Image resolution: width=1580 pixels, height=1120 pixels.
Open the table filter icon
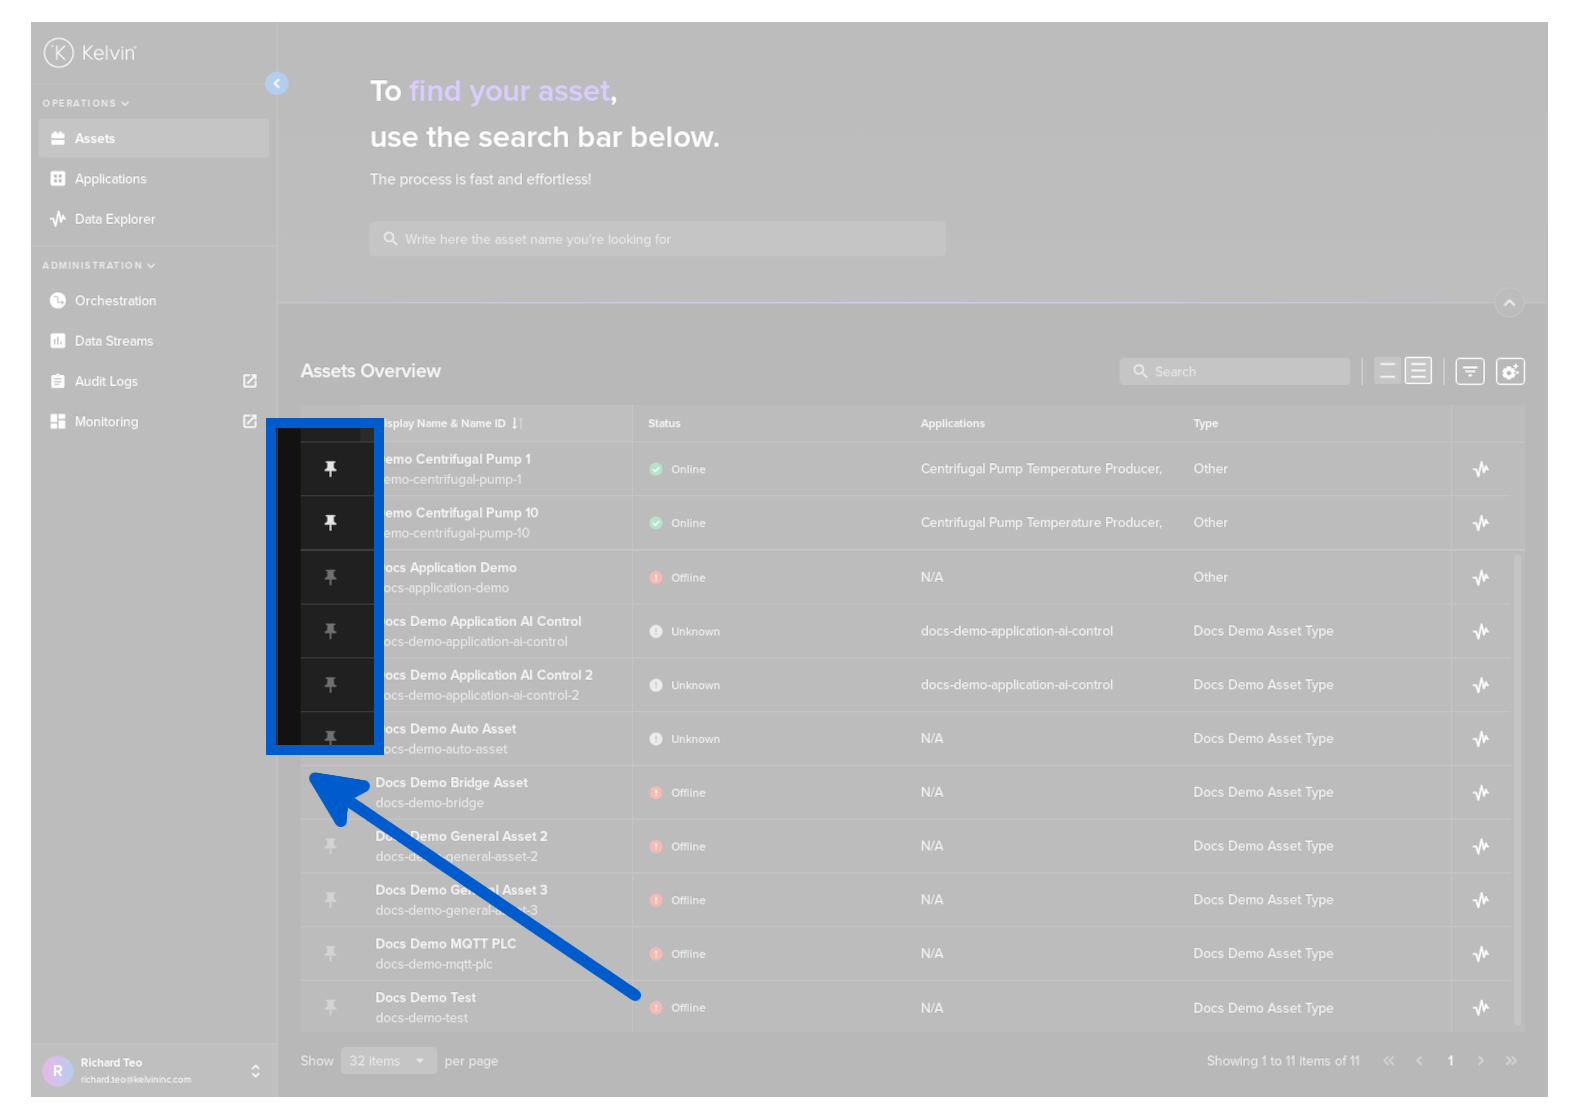[1469, 372]
